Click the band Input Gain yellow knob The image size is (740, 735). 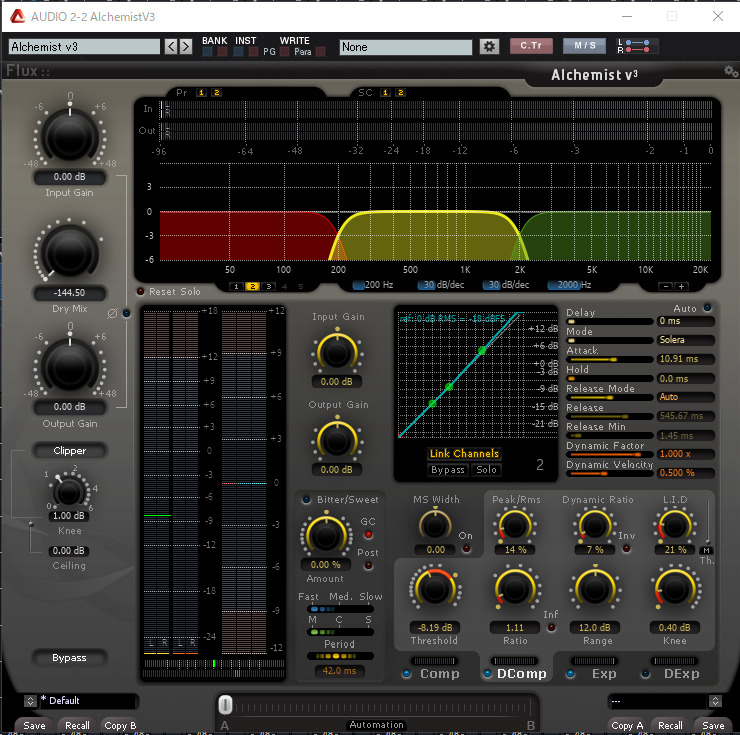click(337, 352)
